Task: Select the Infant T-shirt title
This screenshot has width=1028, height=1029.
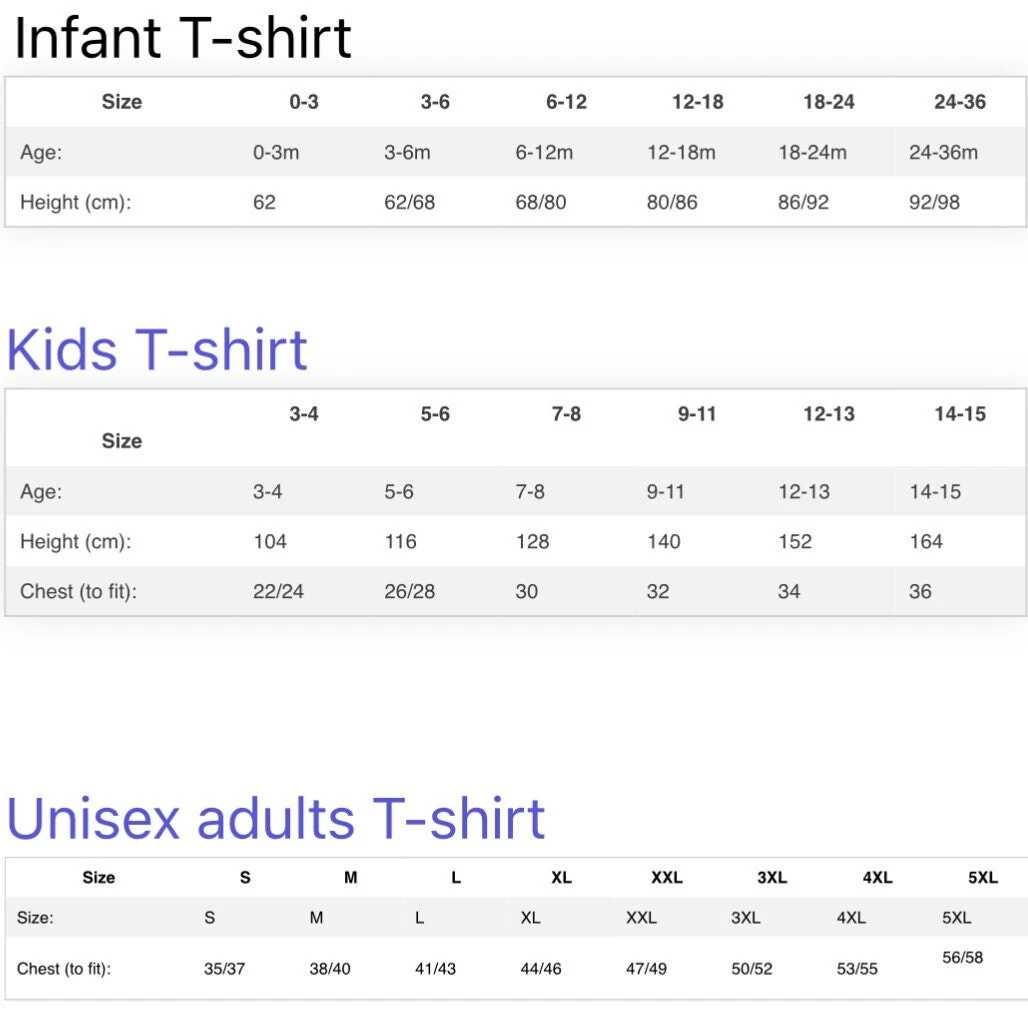Action: click(x=183, y=38)
